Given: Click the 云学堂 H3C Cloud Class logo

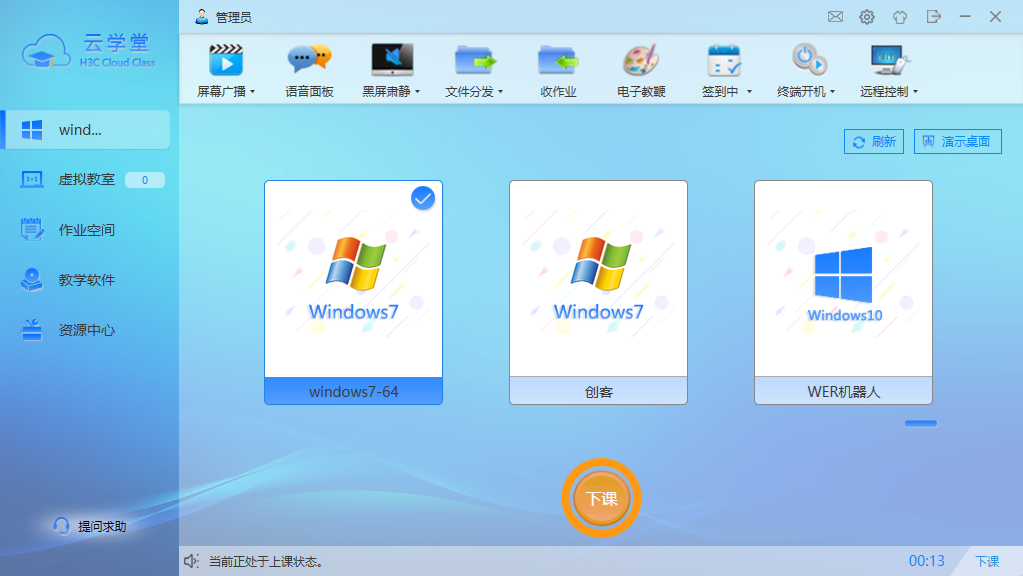Looking at the screenshot, I should click(89, 51).
